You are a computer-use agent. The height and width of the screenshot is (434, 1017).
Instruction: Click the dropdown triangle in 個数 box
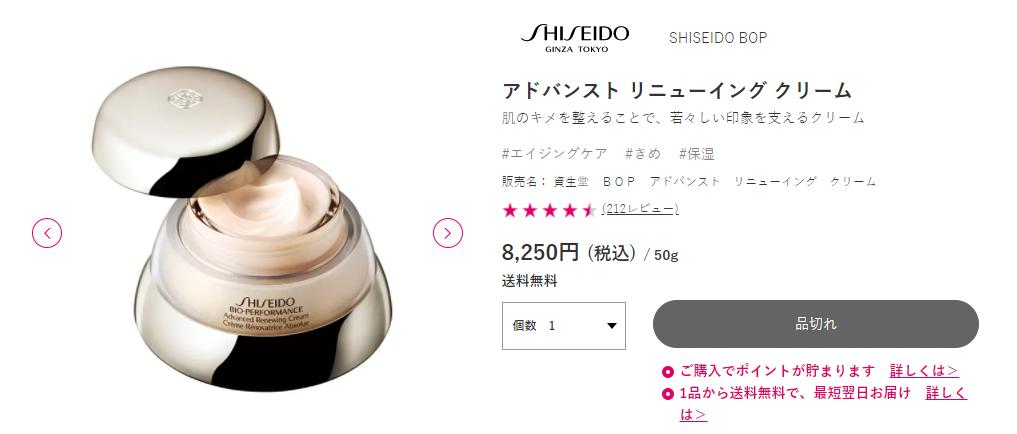611,326
